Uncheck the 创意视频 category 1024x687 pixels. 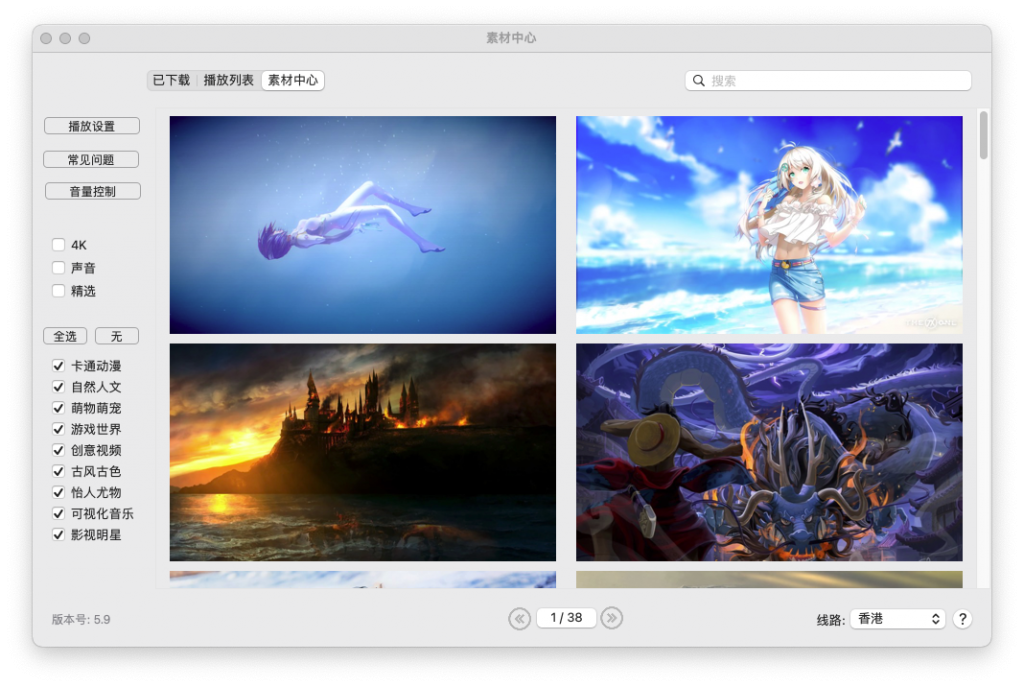click(x=58, y=450)
